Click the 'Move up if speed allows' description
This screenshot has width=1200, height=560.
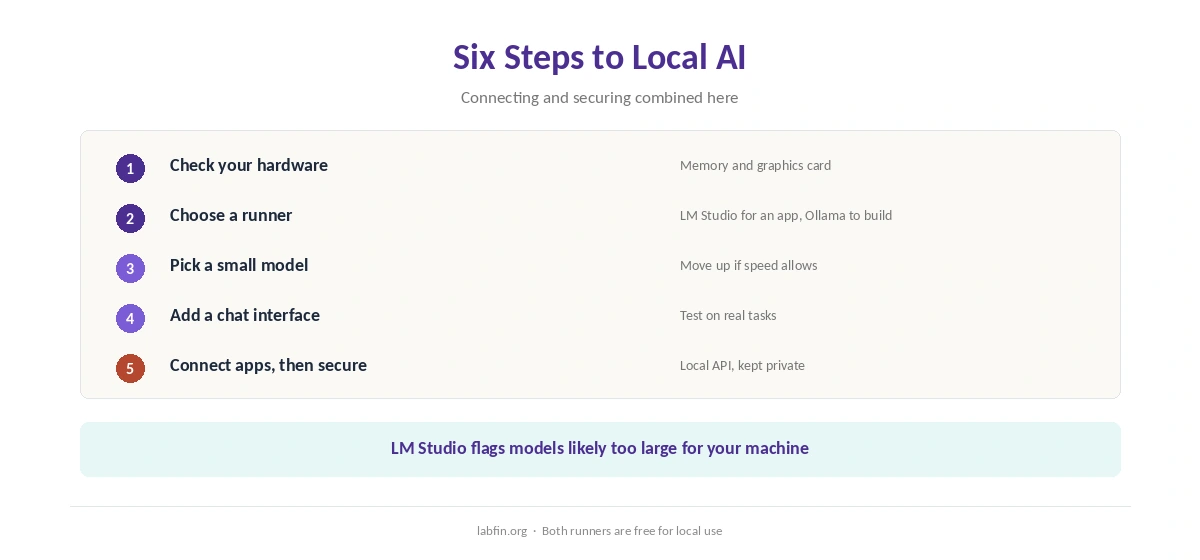[x=749, y=266]
